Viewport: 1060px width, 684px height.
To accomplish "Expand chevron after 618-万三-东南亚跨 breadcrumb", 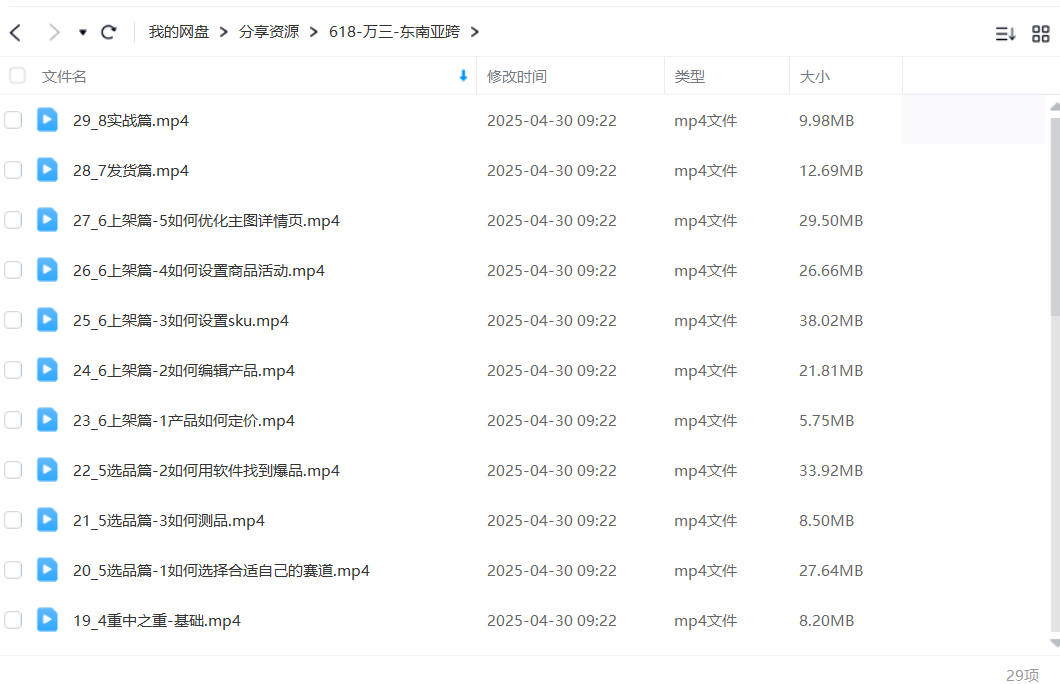I will [475, 32].
